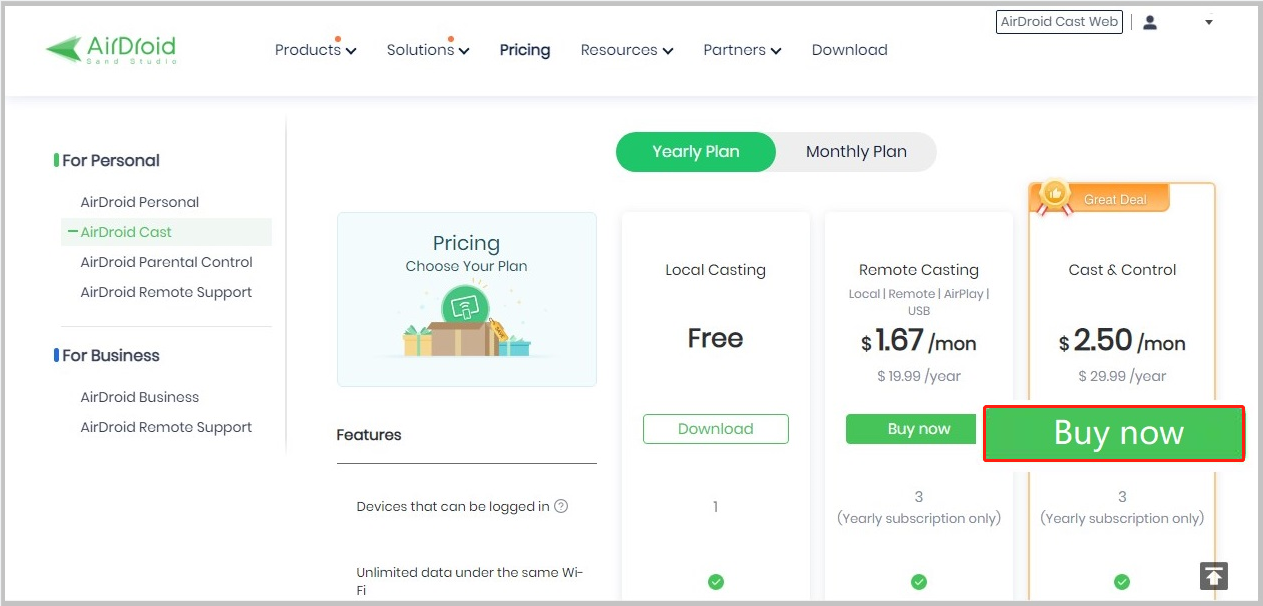This screenshot has height=606, width=1263.
Task: Switch to the Monthly Plan
Action: [x=856, y=152]
